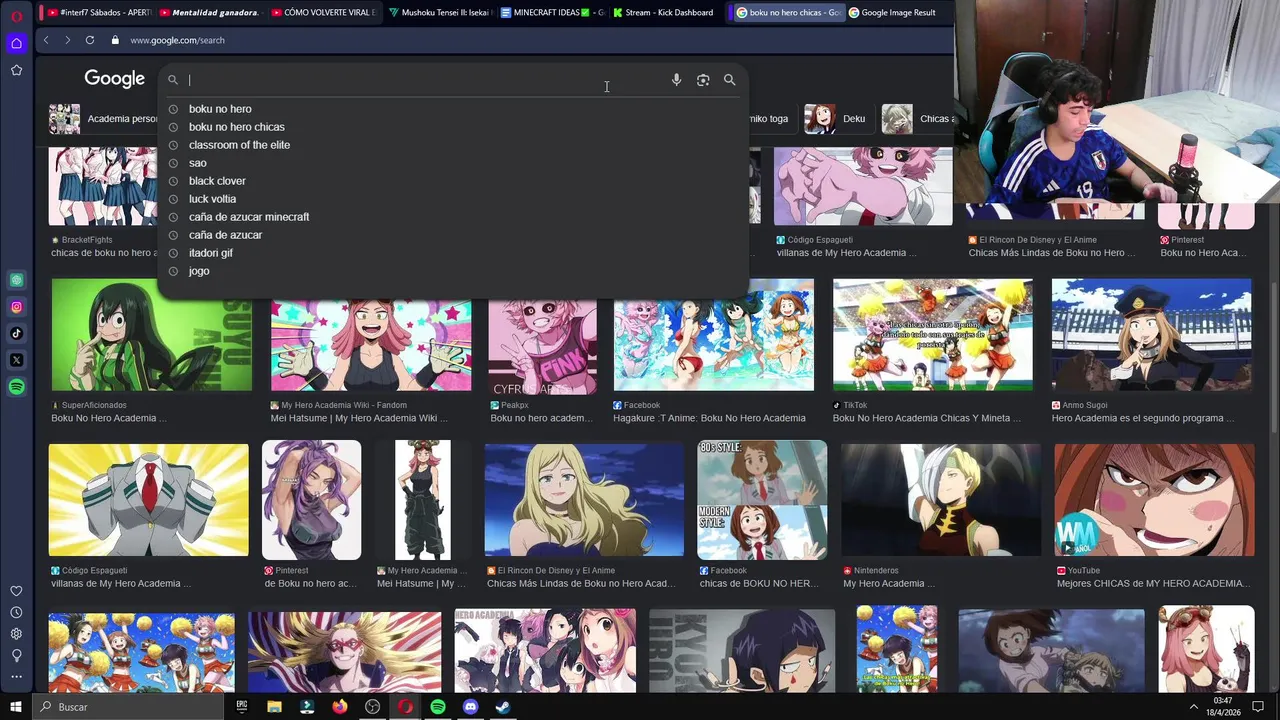
Task: Open 'Hero Academia es el segundo programa' link
Action: pos(1145,418)
